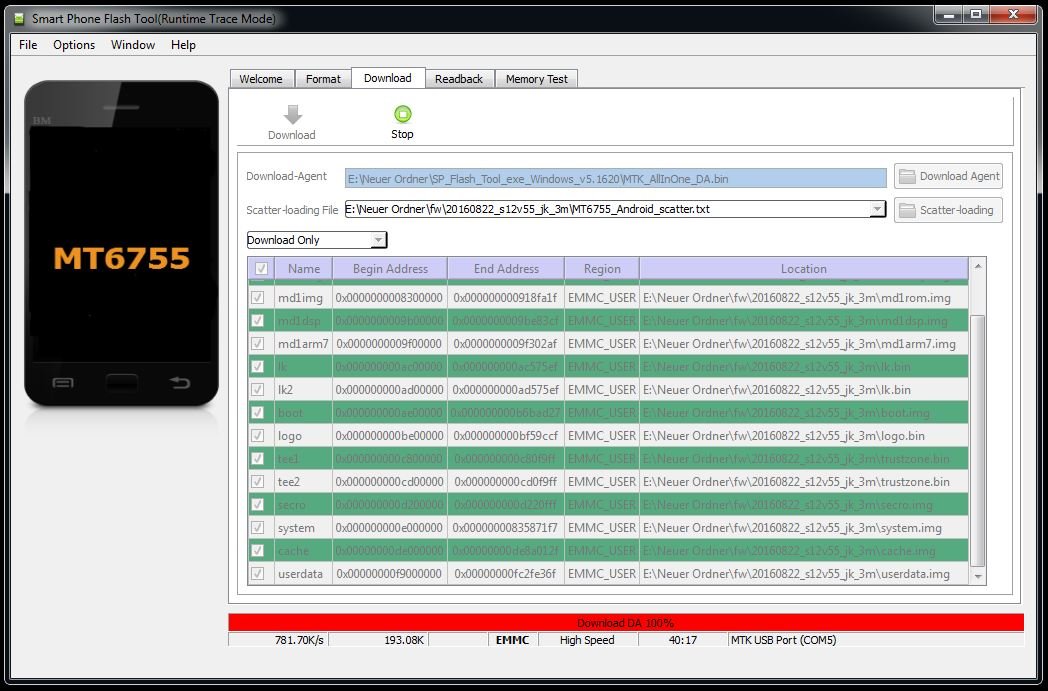Uncheck the md1img partition checkbox

point(257,297)
